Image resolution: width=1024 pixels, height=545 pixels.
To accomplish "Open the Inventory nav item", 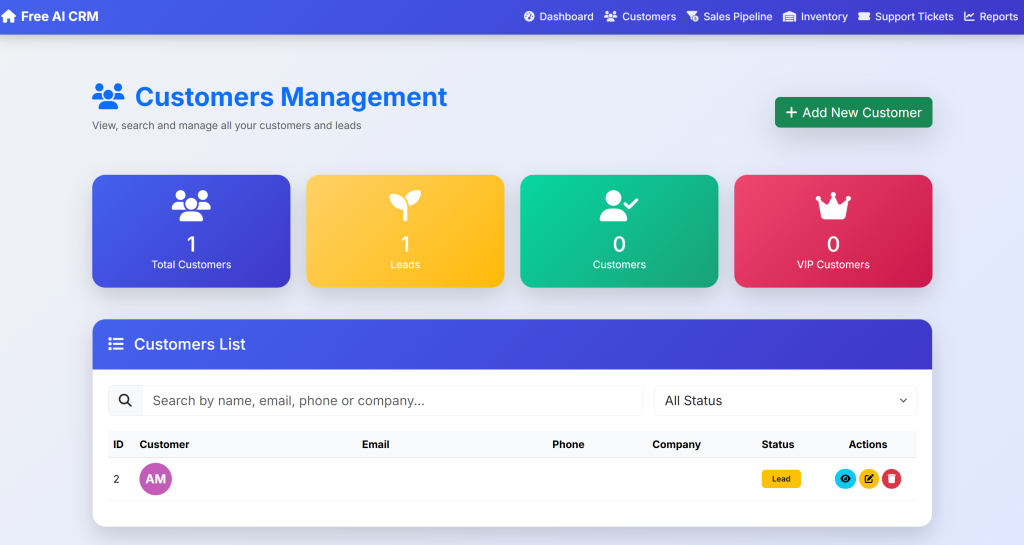I will coord(815,16).
